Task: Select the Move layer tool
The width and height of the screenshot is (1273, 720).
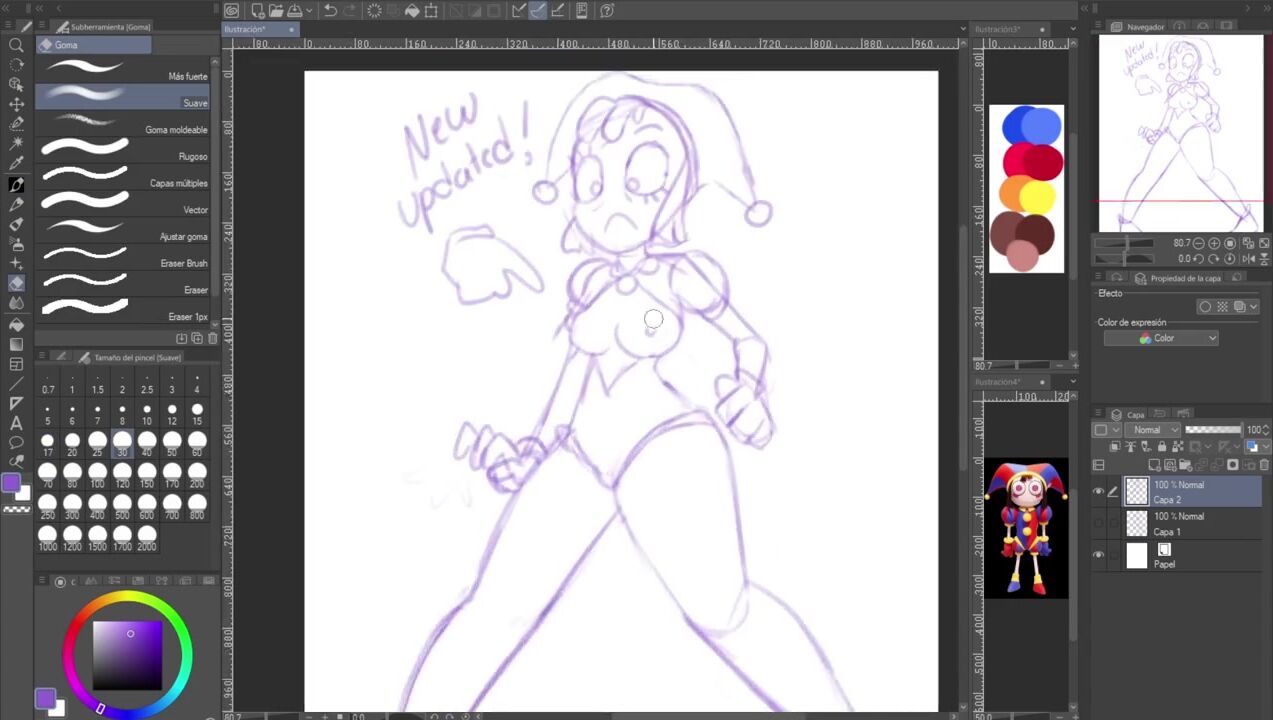Action: [x=16, y=104]
